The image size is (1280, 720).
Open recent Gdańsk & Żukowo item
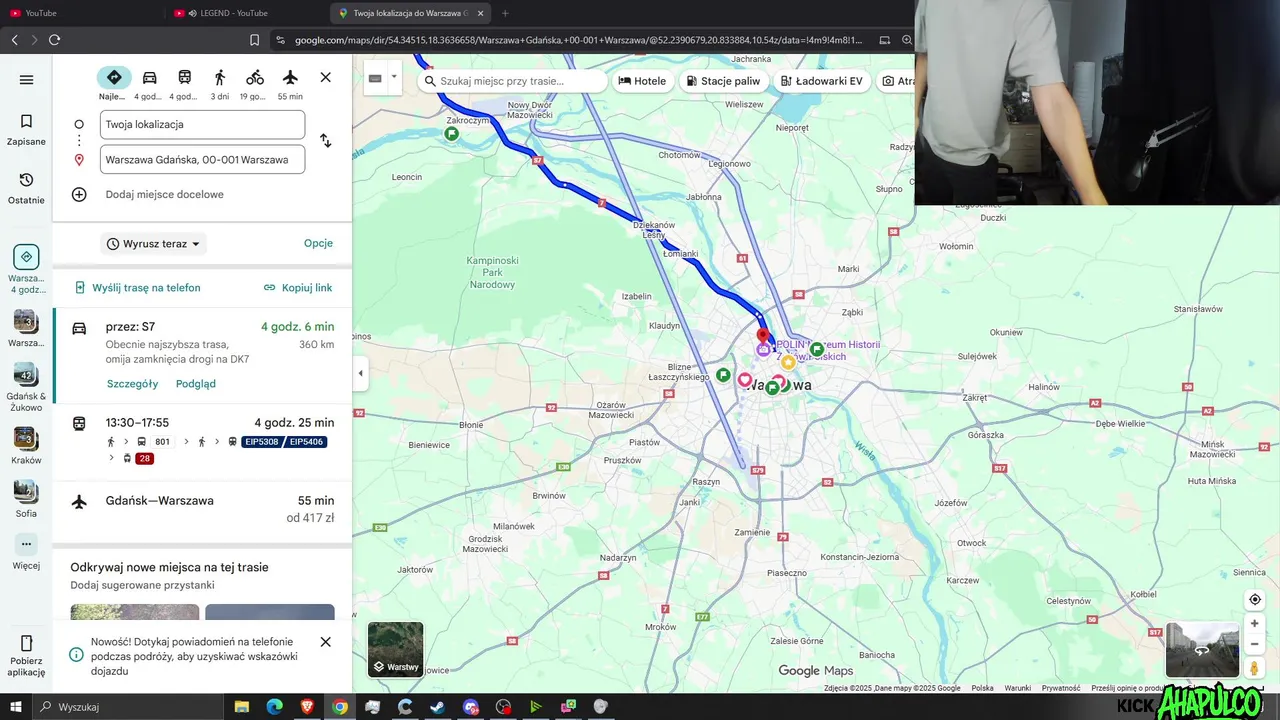[26, 385]
